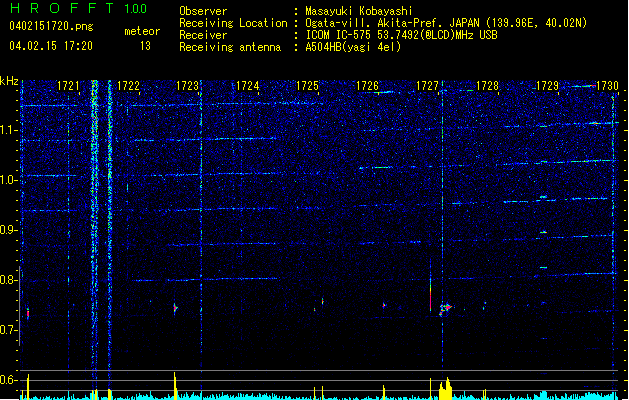This screenshot has height=400, width=629.
Task: Click the 'meteor' count label
Action: [142, 31]
